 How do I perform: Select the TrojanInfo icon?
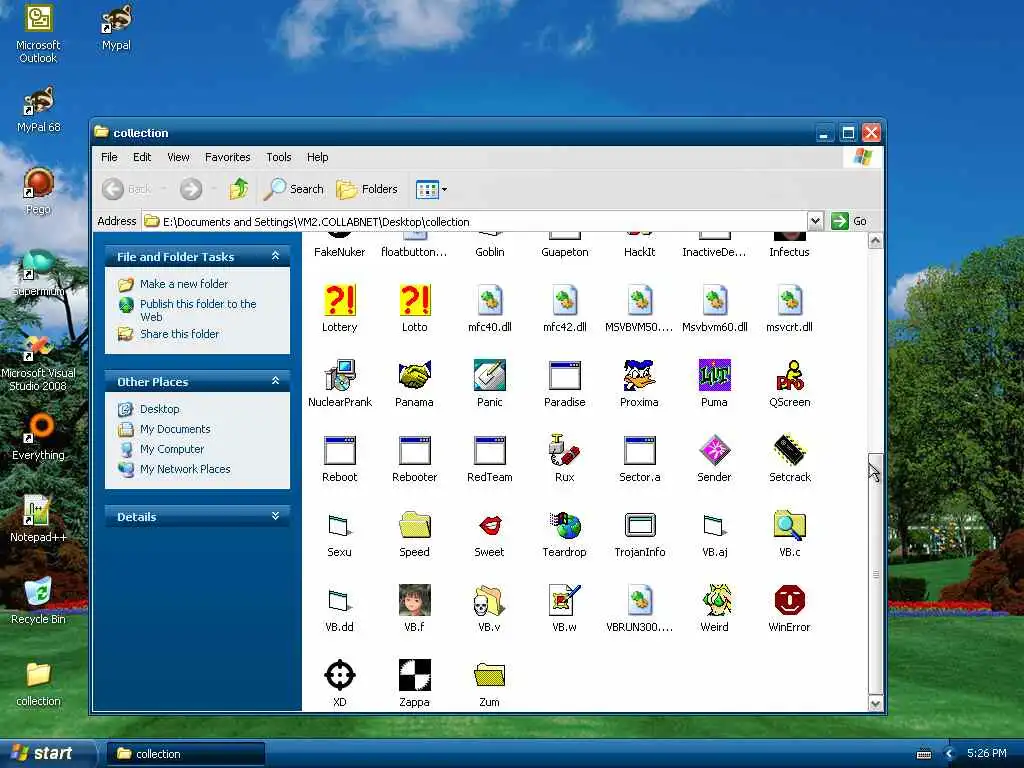(639, 526)
